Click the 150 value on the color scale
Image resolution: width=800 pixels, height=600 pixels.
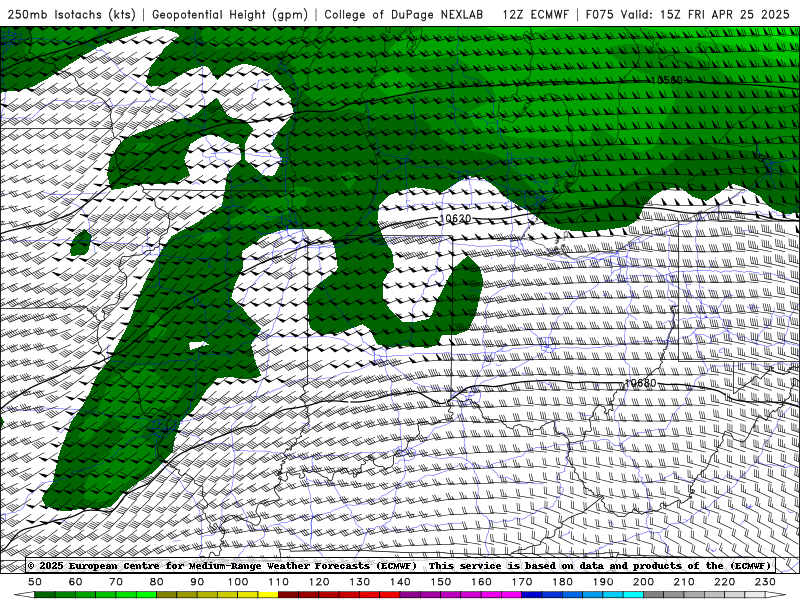click(x=441, y=582)
